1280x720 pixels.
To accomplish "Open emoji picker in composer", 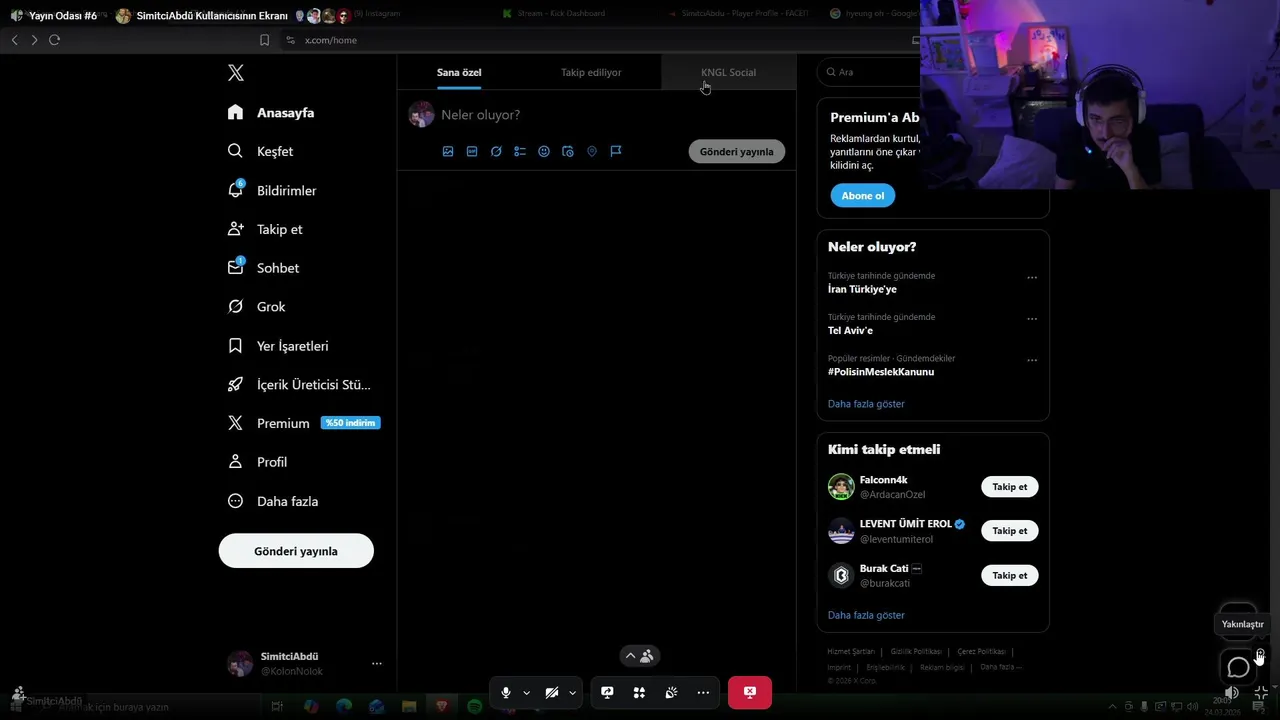I will point(544,151).
